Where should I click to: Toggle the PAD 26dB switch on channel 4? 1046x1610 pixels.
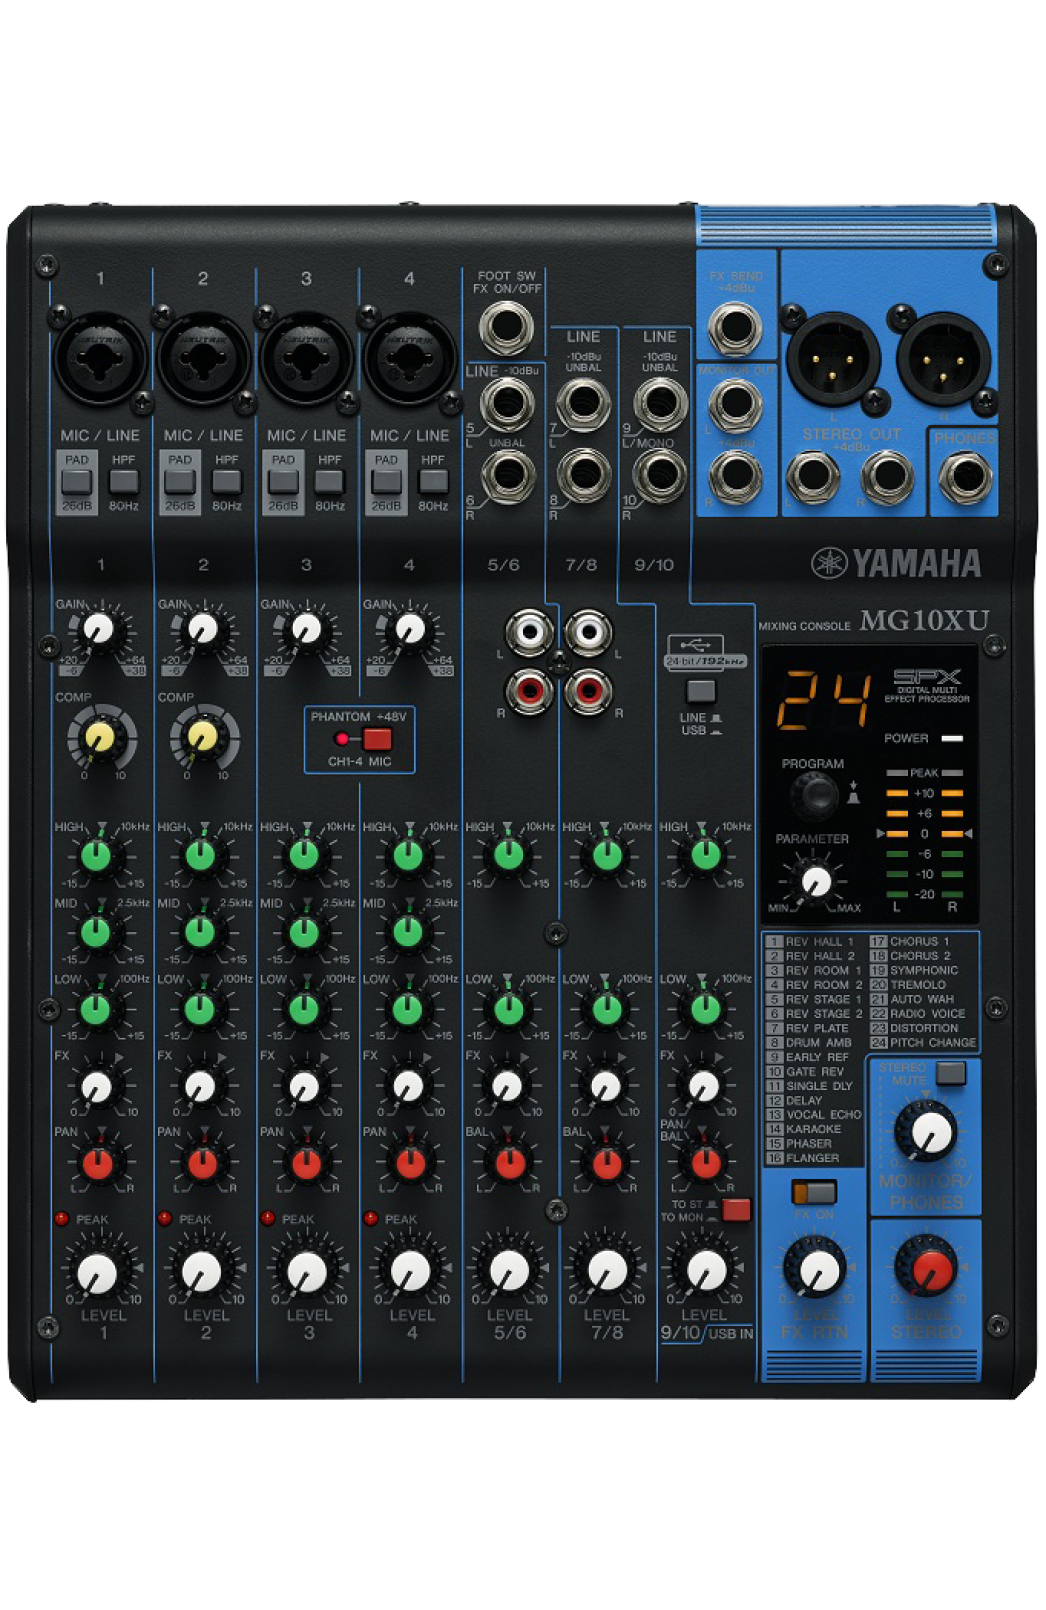tap(386, 482)
